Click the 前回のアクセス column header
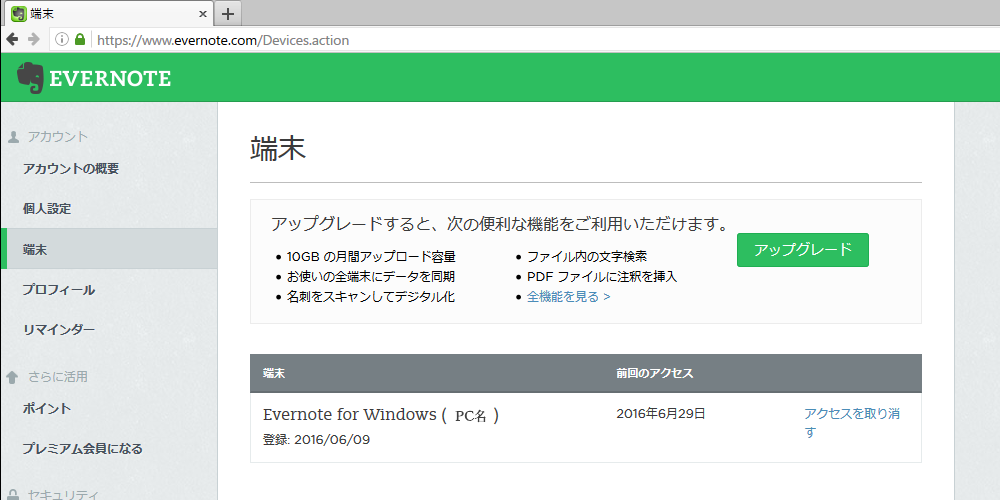 tap(654, 374)
